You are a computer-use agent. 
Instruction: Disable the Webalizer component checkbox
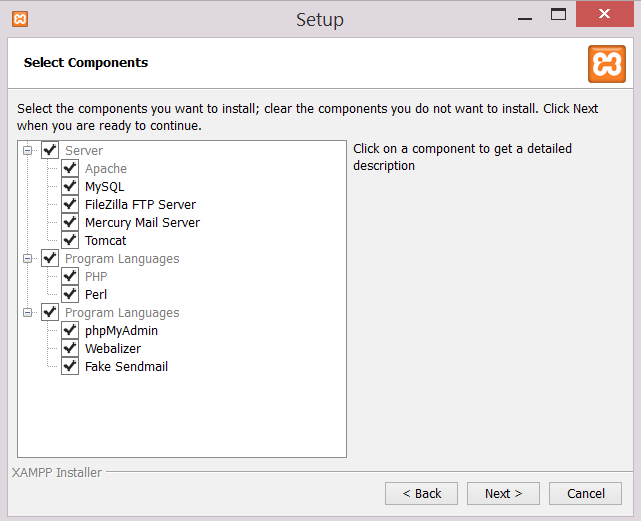70,349
